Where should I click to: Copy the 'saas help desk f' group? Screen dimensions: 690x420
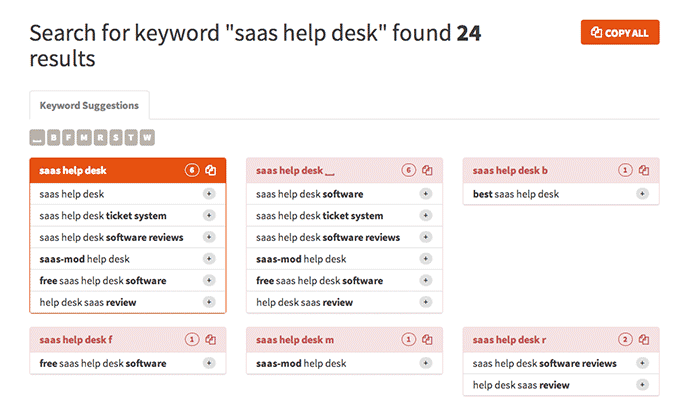[x=211, y=339]
